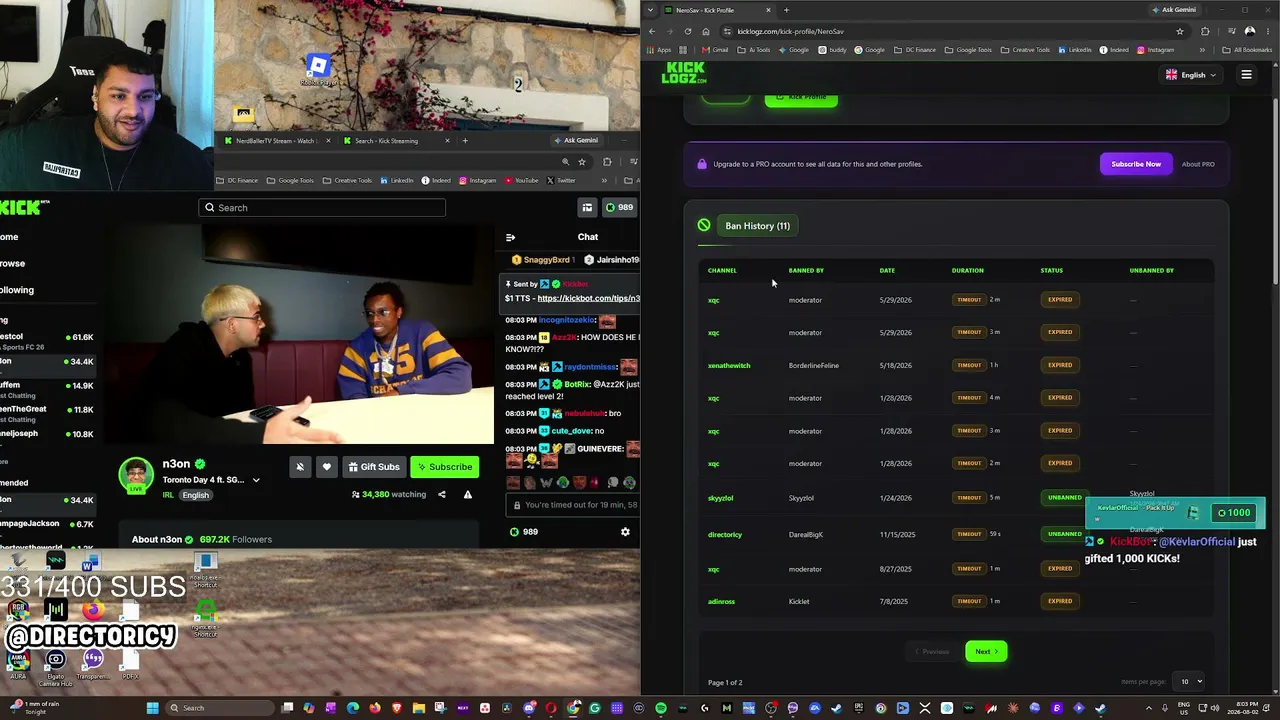Viewport: 1280px width, 720px height.
Task: Open Kick chat settings gear
Action: 625,532
